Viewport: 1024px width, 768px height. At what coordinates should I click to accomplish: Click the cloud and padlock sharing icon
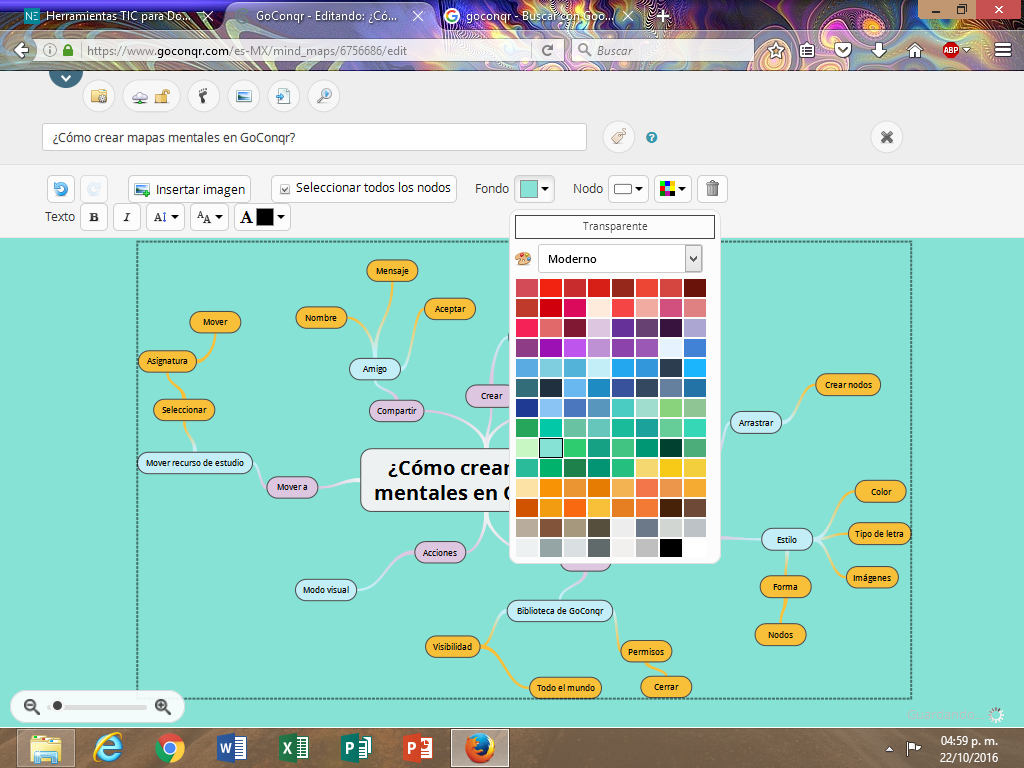(x=152, y=96)
